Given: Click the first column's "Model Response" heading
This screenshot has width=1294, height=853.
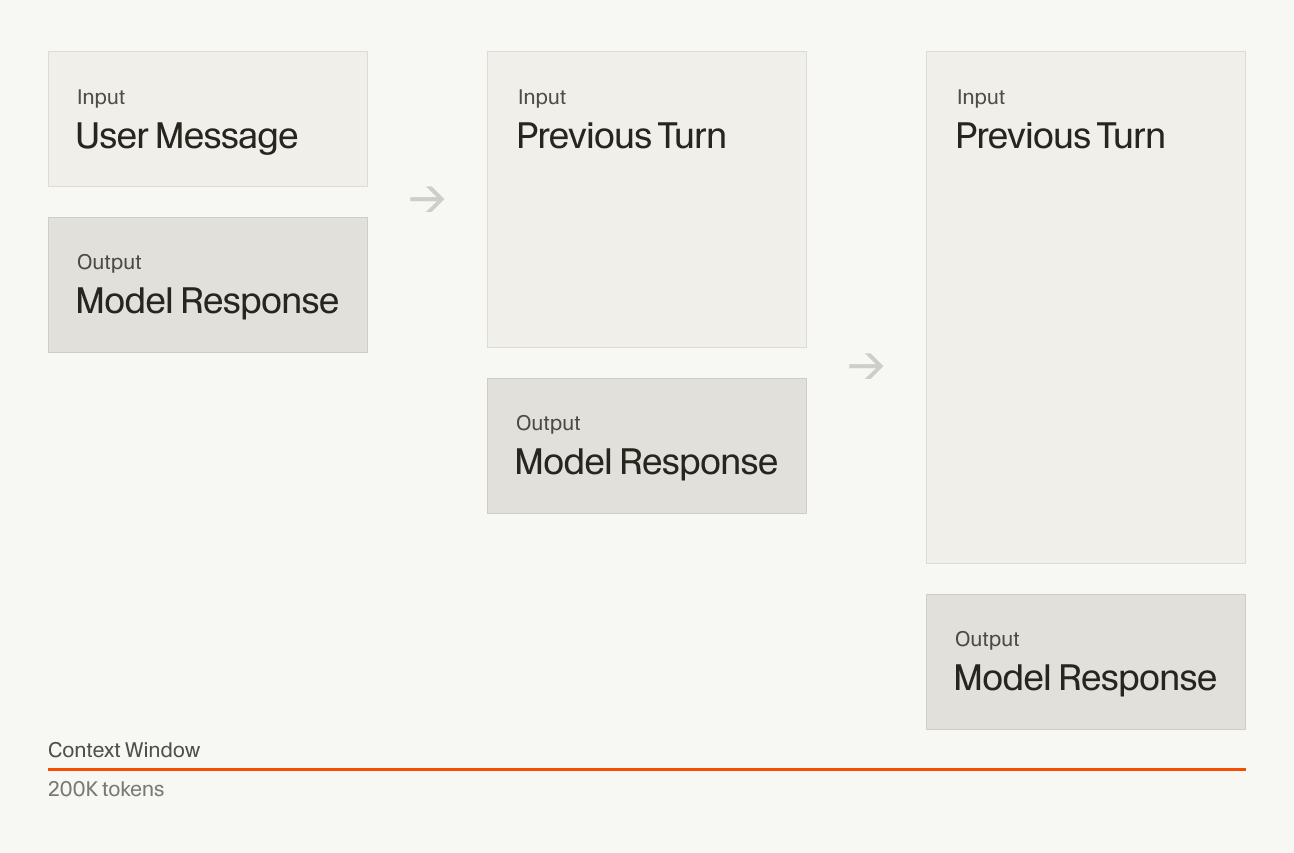Looking at the screenshot, I should (x=207, y=301).
